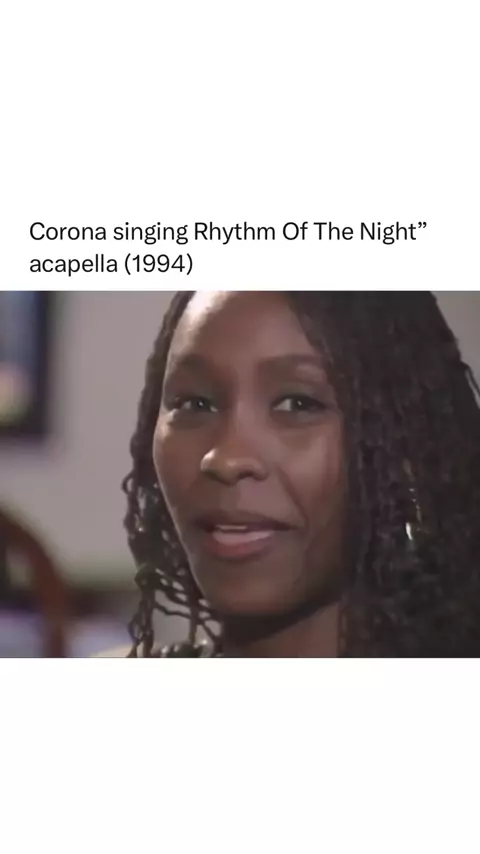
Task: Click the word "singing" in the caption
Action: pos(150,234)
